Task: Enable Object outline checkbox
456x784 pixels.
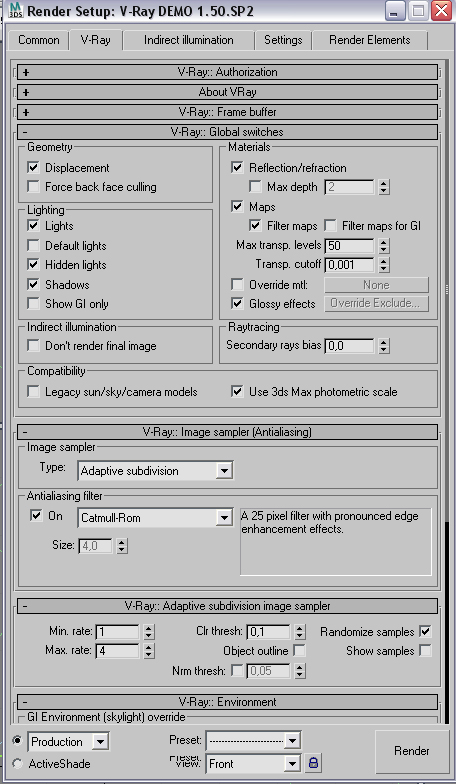Action: pyautogui.click(x=299, y=650)
